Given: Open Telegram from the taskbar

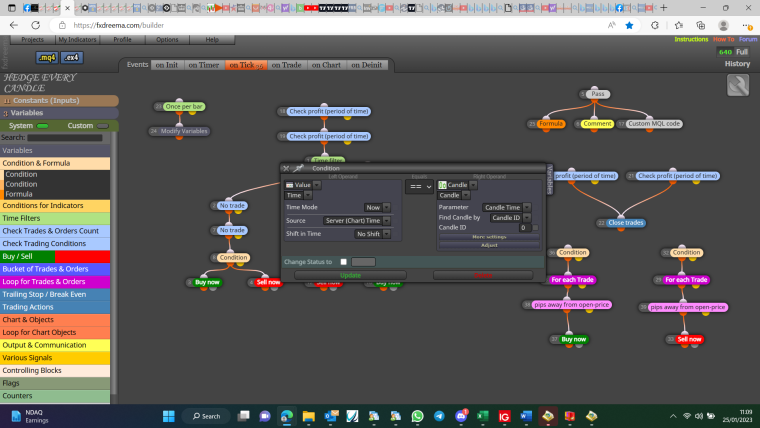Looking at the screenshot, I should click(x=439, y=416).
